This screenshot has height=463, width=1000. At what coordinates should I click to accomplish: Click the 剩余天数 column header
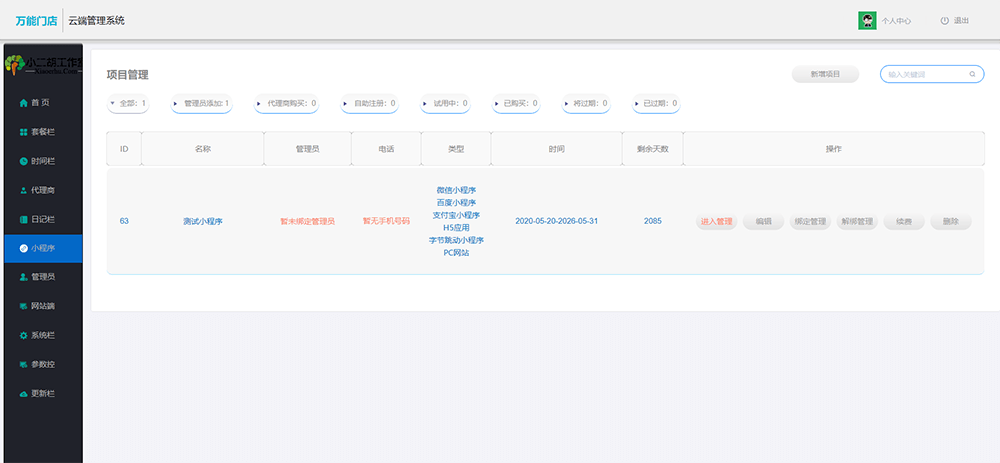click(x=652, y=149)
